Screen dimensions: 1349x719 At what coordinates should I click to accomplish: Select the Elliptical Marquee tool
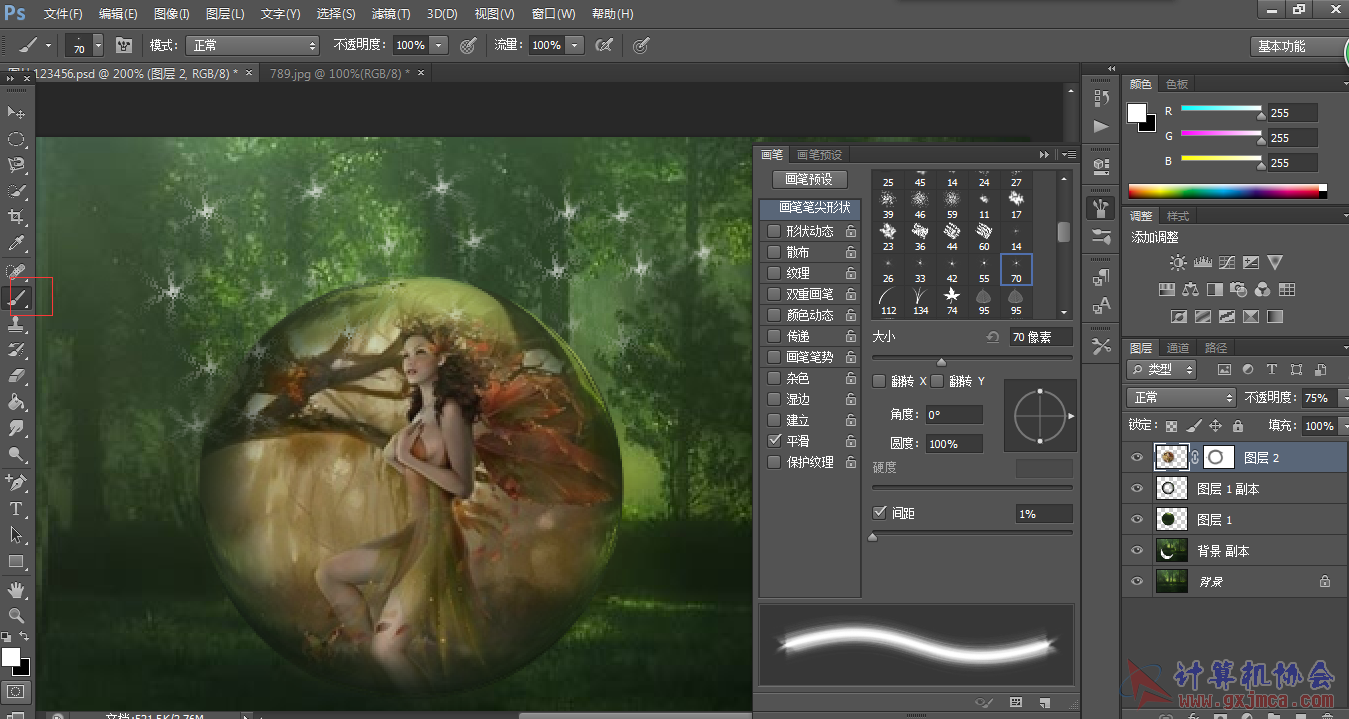17,139
